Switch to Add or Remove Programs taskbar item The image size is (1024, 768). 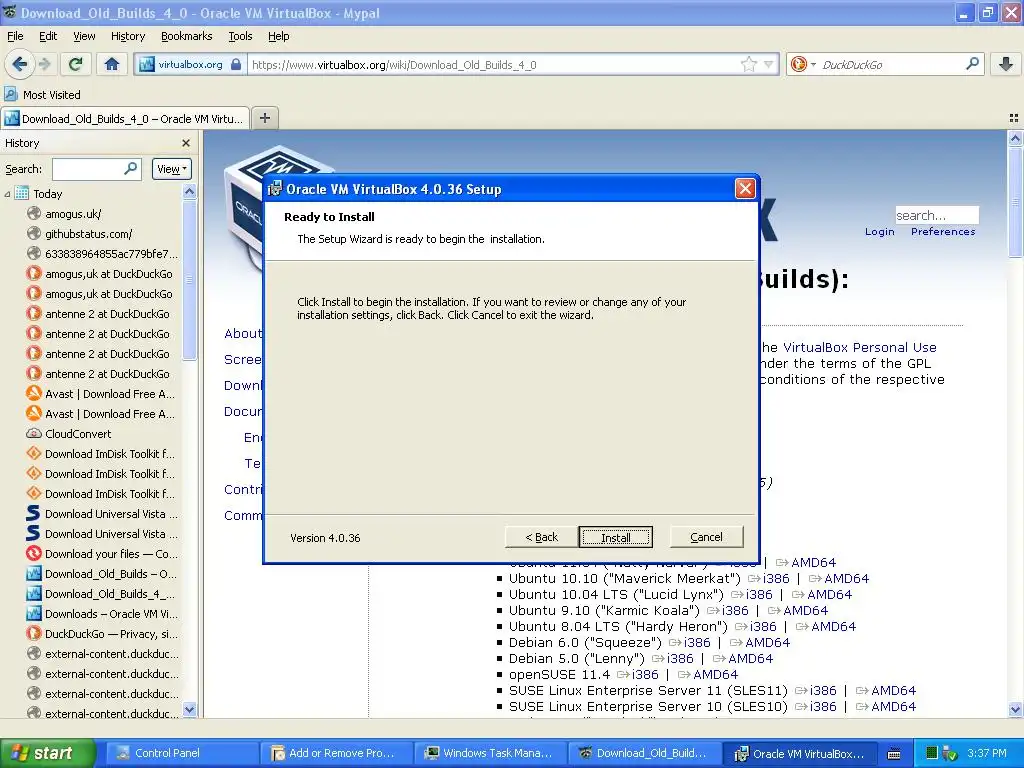pos(337,753)
